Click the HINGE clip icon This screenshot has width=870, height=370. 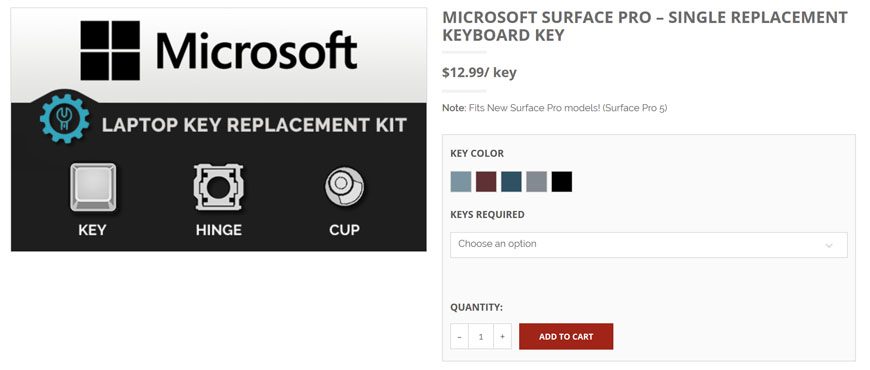click(219, 187)
